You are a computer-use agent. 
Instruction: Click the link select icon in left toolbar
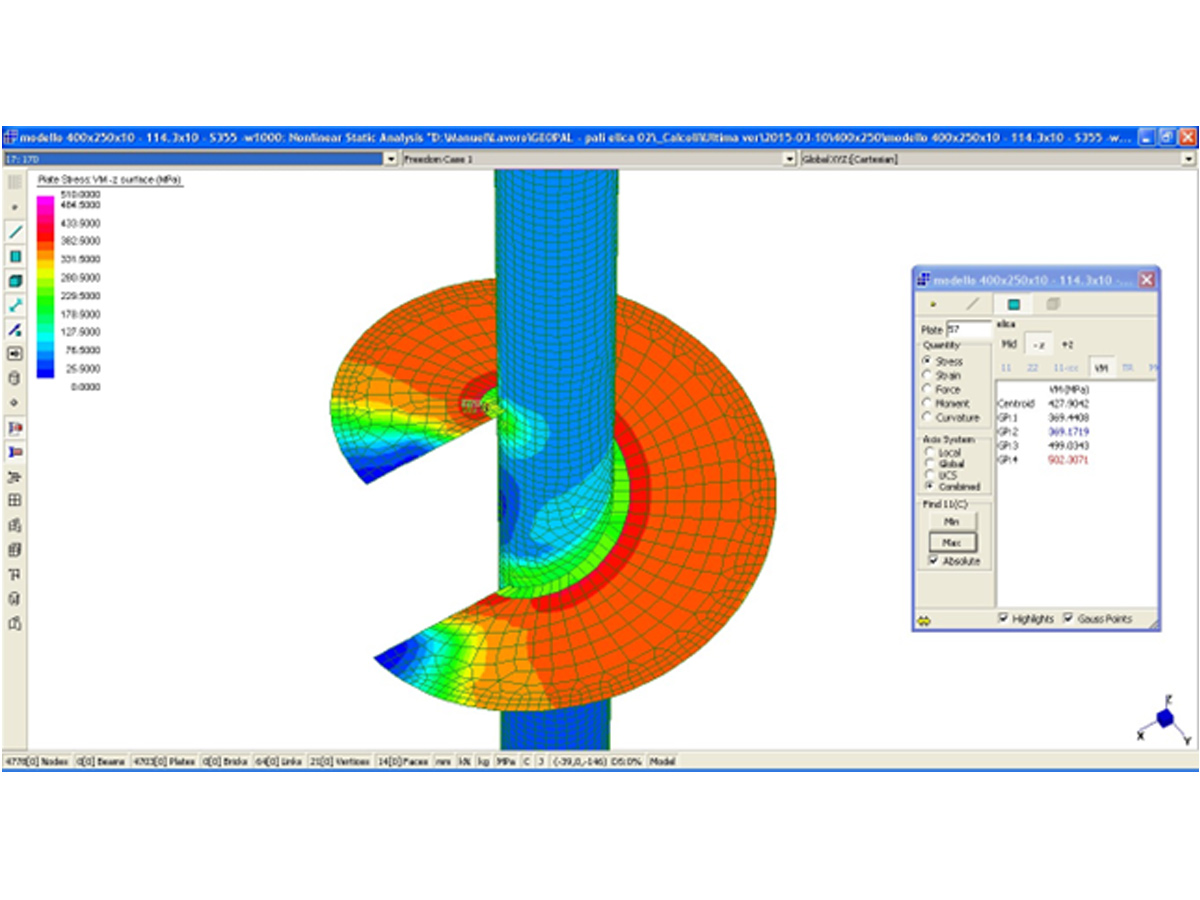pos(15,305)
